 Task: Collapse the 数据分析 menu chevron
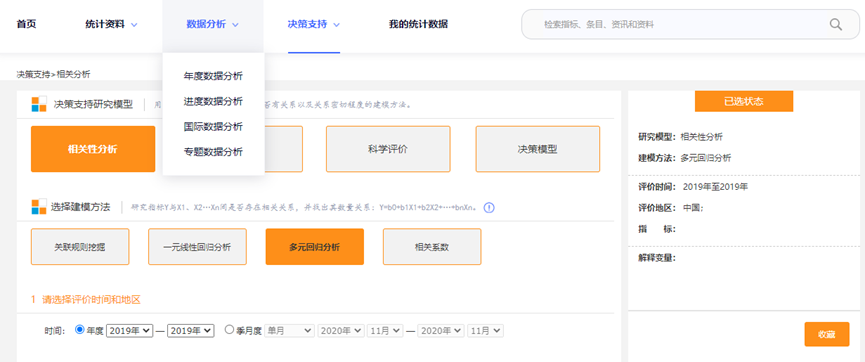[236, 25]
